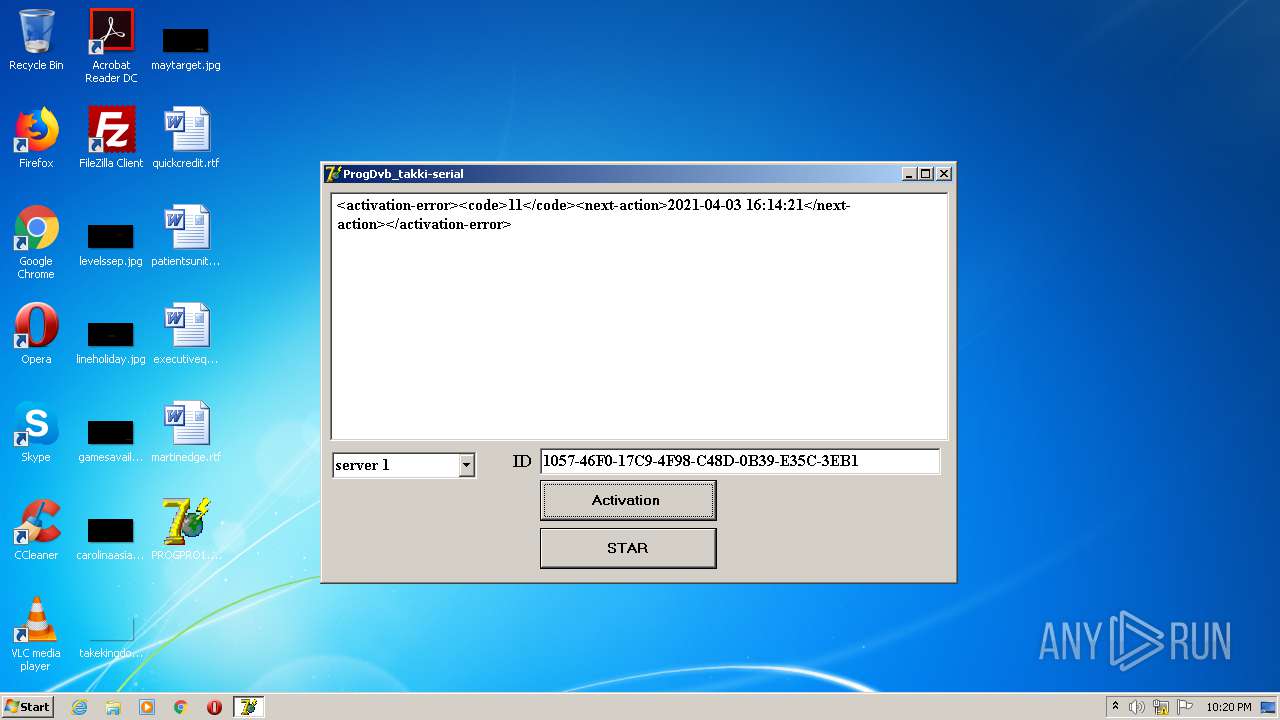
Task: Select the levelssep.jpg file
Action: [111, 245]
